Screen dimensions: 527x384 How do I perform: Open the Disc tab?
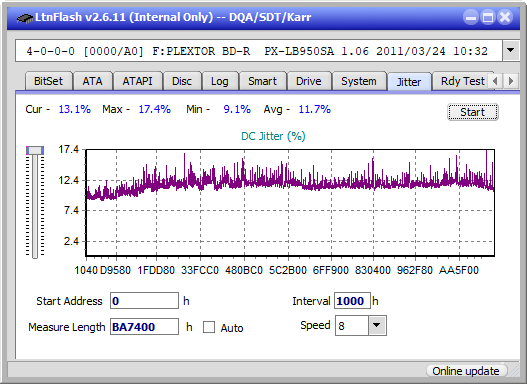coord(182,81)
